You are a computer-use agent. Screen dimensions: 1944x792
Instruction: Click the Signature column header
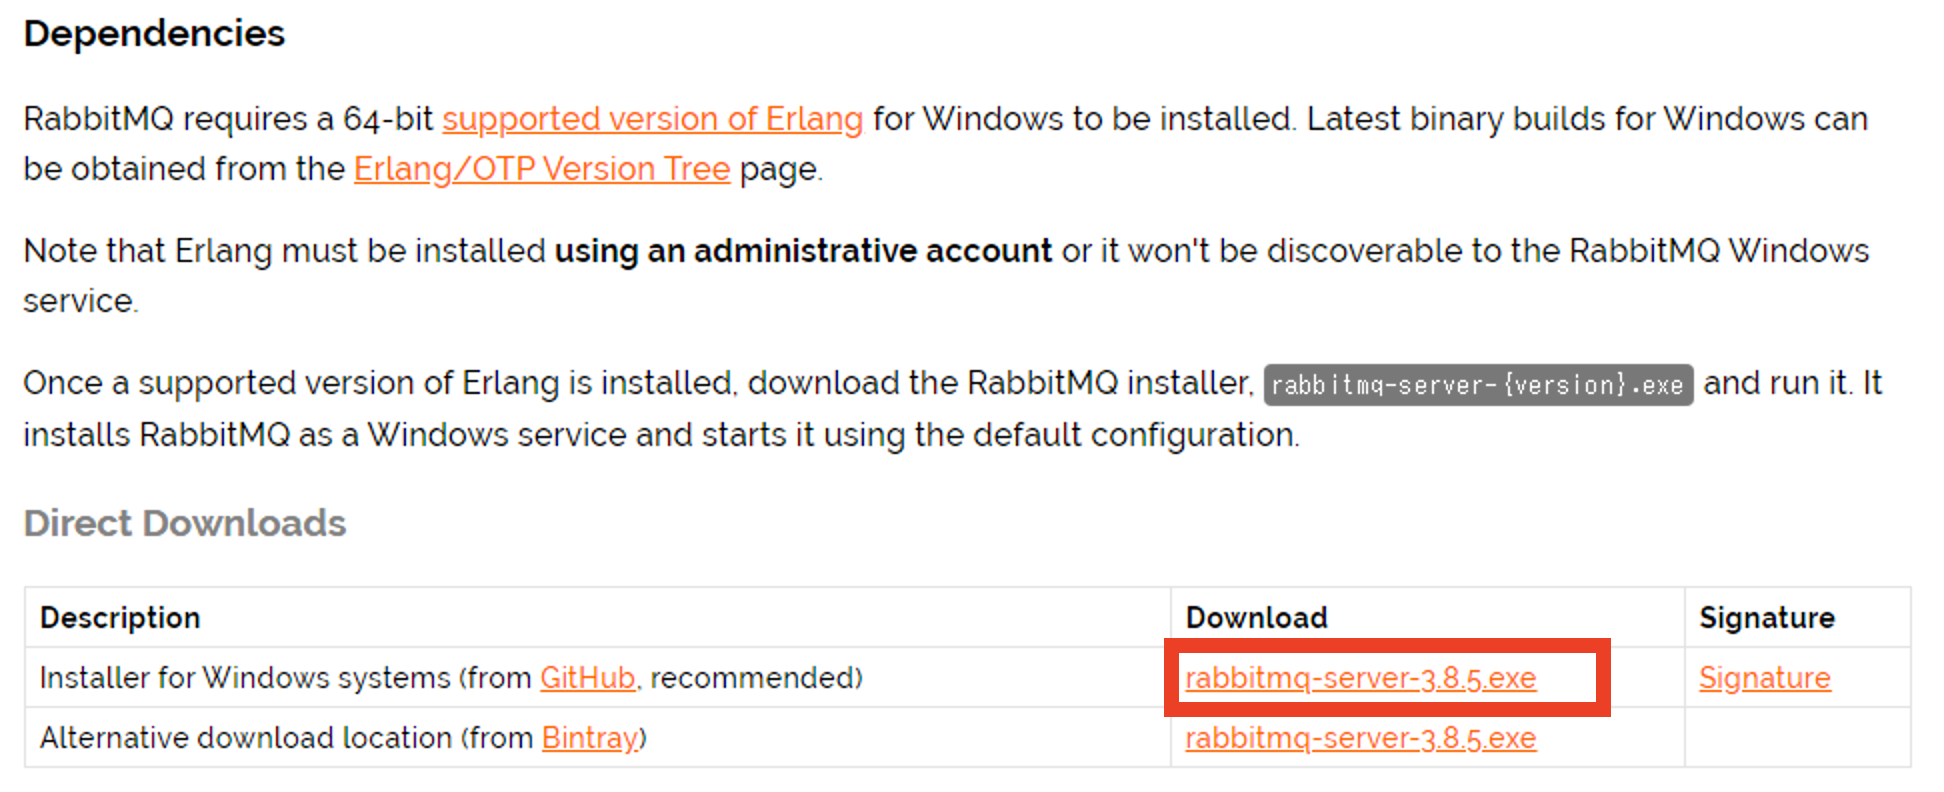click(1767, 618)
